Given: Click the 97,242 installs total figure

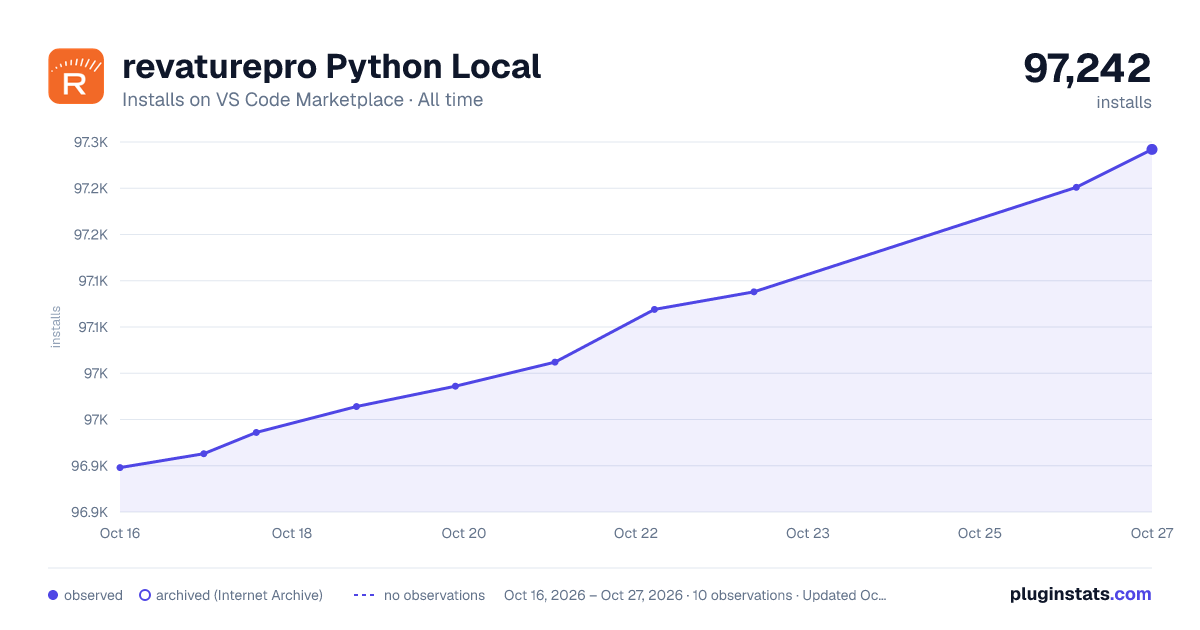Looking at the screenshot, I should click(1087, 68).
